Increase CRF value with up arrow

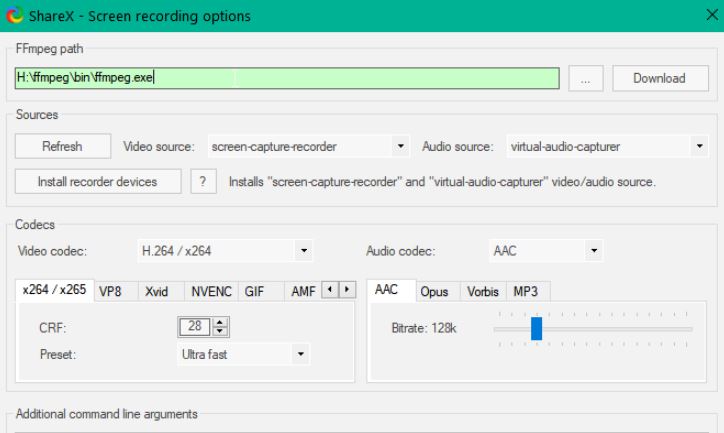(x=220, y=322)
